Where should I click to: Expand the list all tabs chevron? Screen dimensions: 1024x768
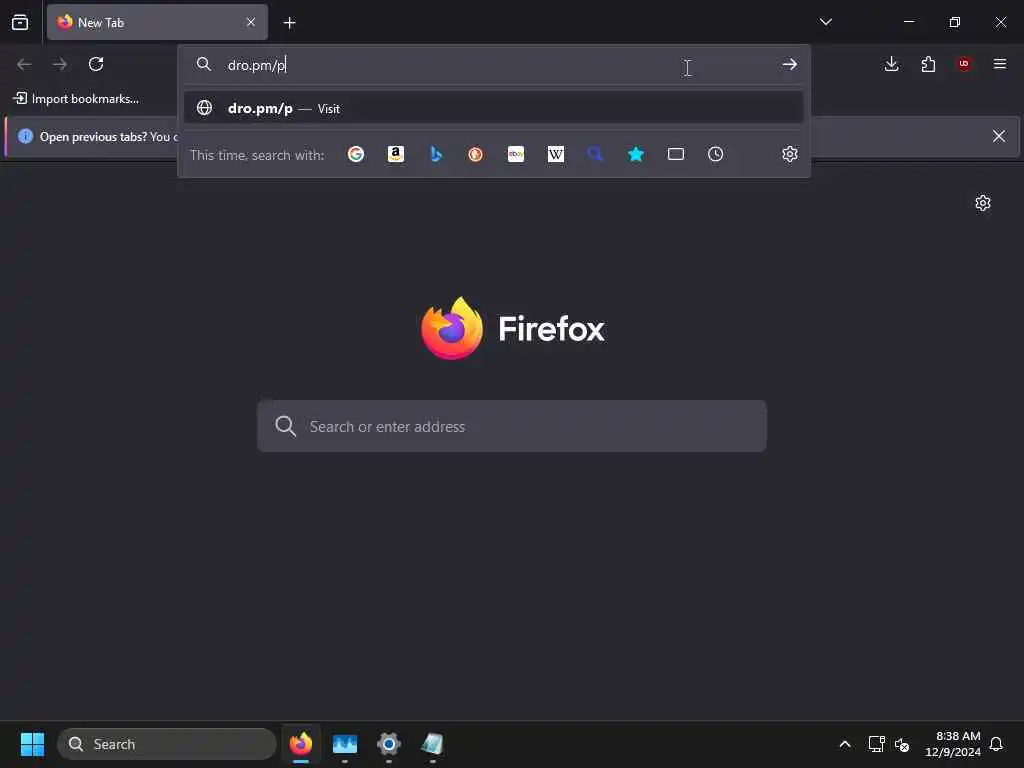[x=825, y=22]
